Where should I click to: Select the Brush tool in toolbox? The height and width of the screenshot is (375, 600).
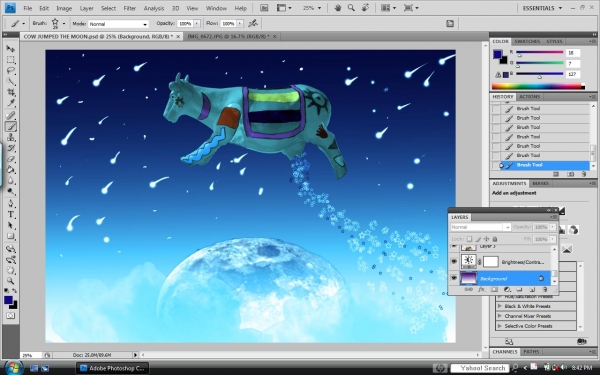[x=11, y=126]
